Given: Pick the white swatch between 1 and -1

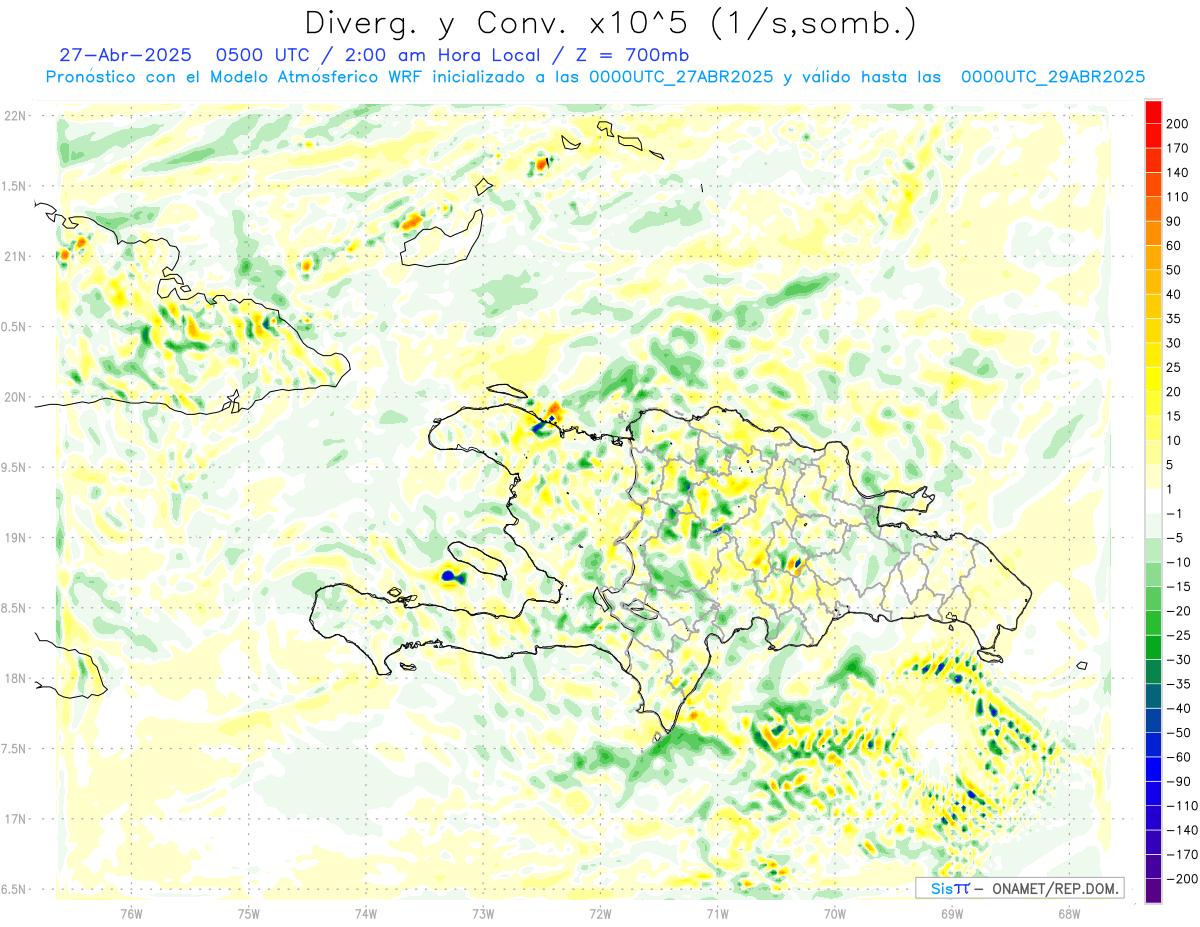Looking at the screenshot, I should [x=1153, y=502].
